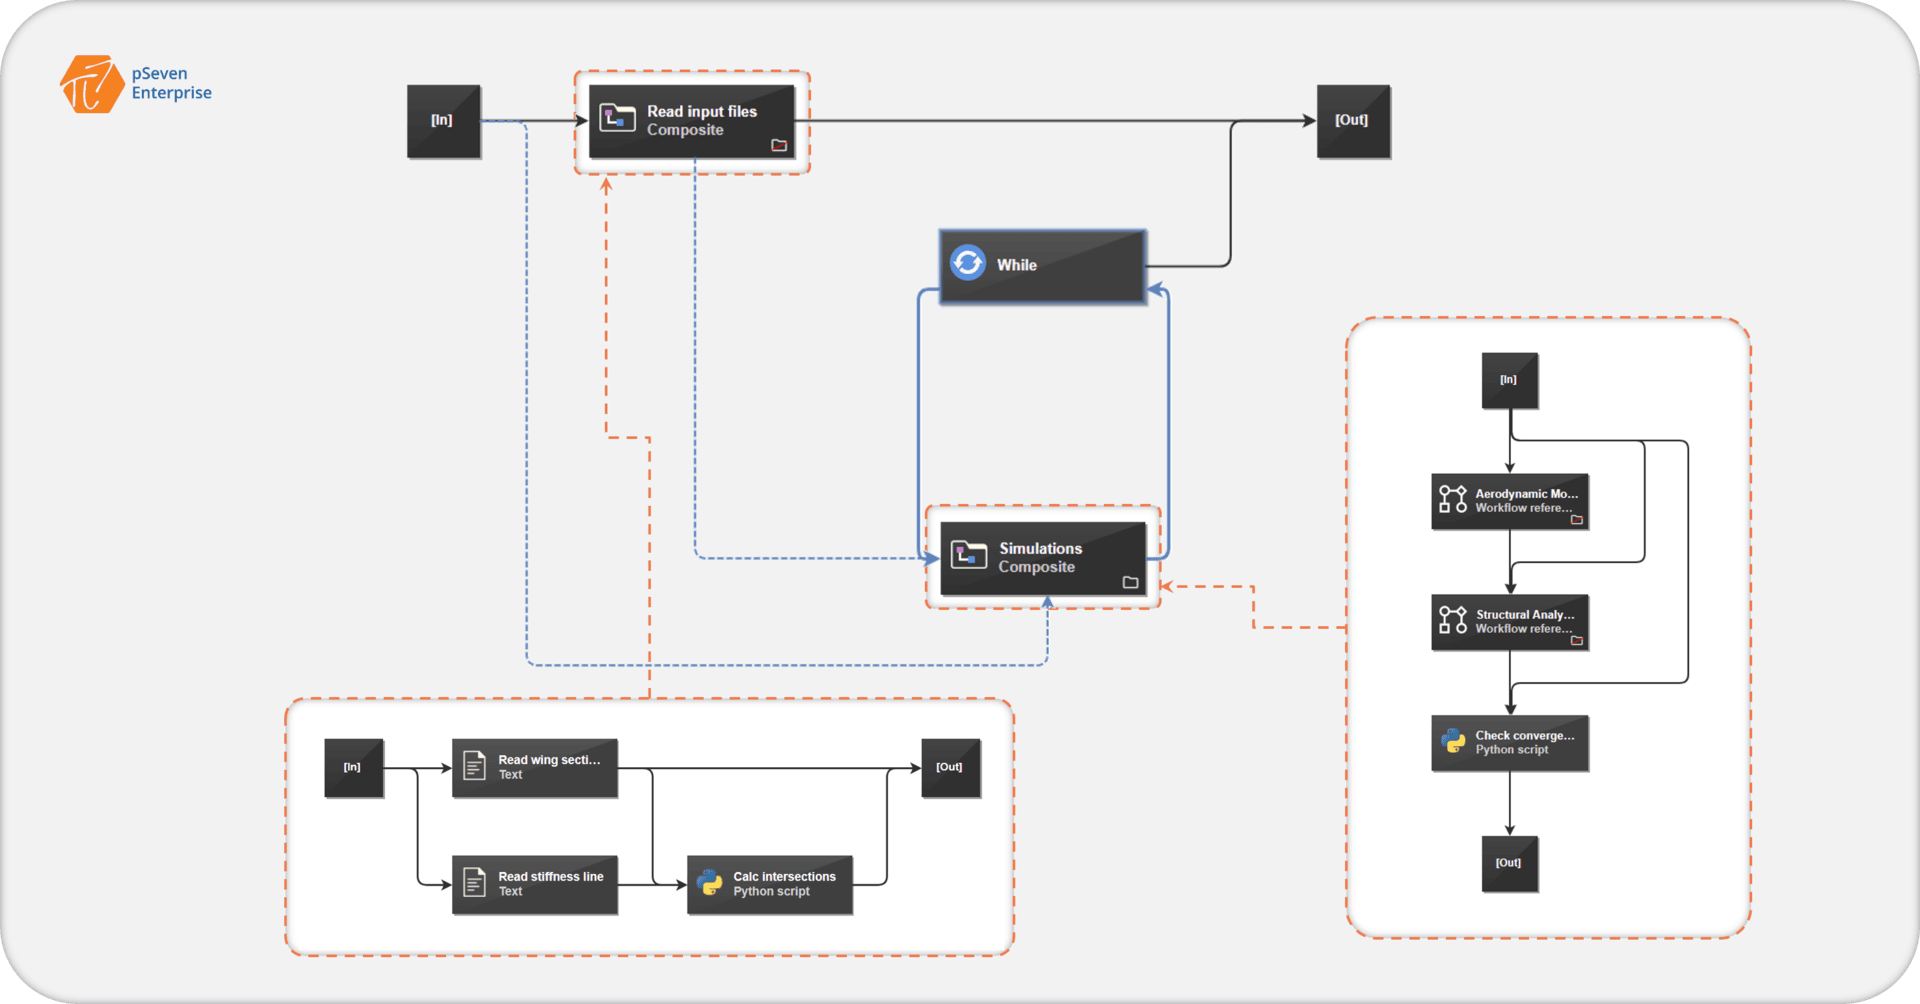Screen dimensions: 1920x1004
Task: Click the workflow icon on Aerodynamic Mo... block
Action: click(x=1453, y=499)
